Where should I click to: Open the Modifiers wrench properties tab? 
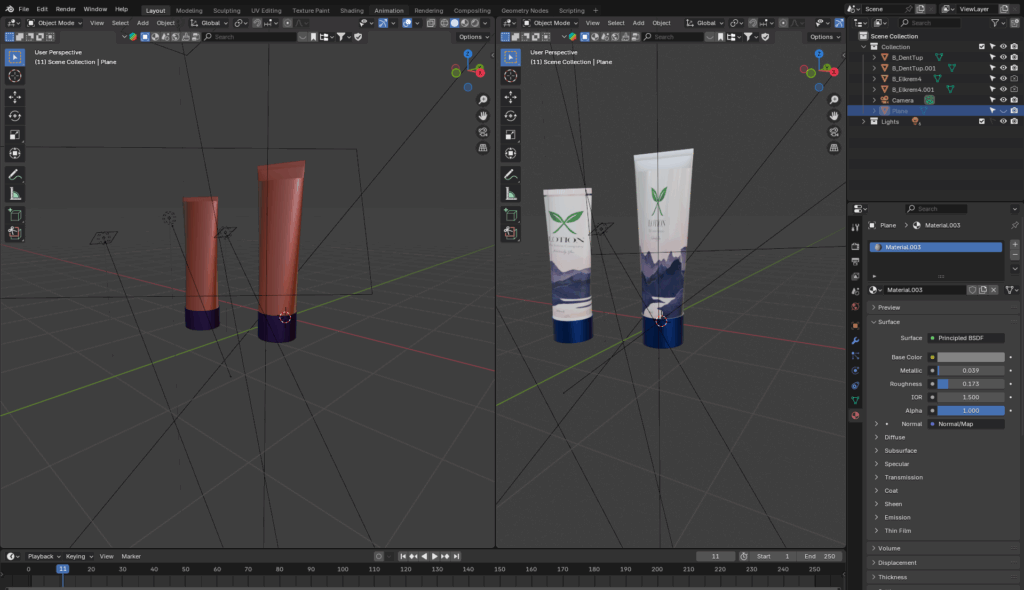point(855,341)
